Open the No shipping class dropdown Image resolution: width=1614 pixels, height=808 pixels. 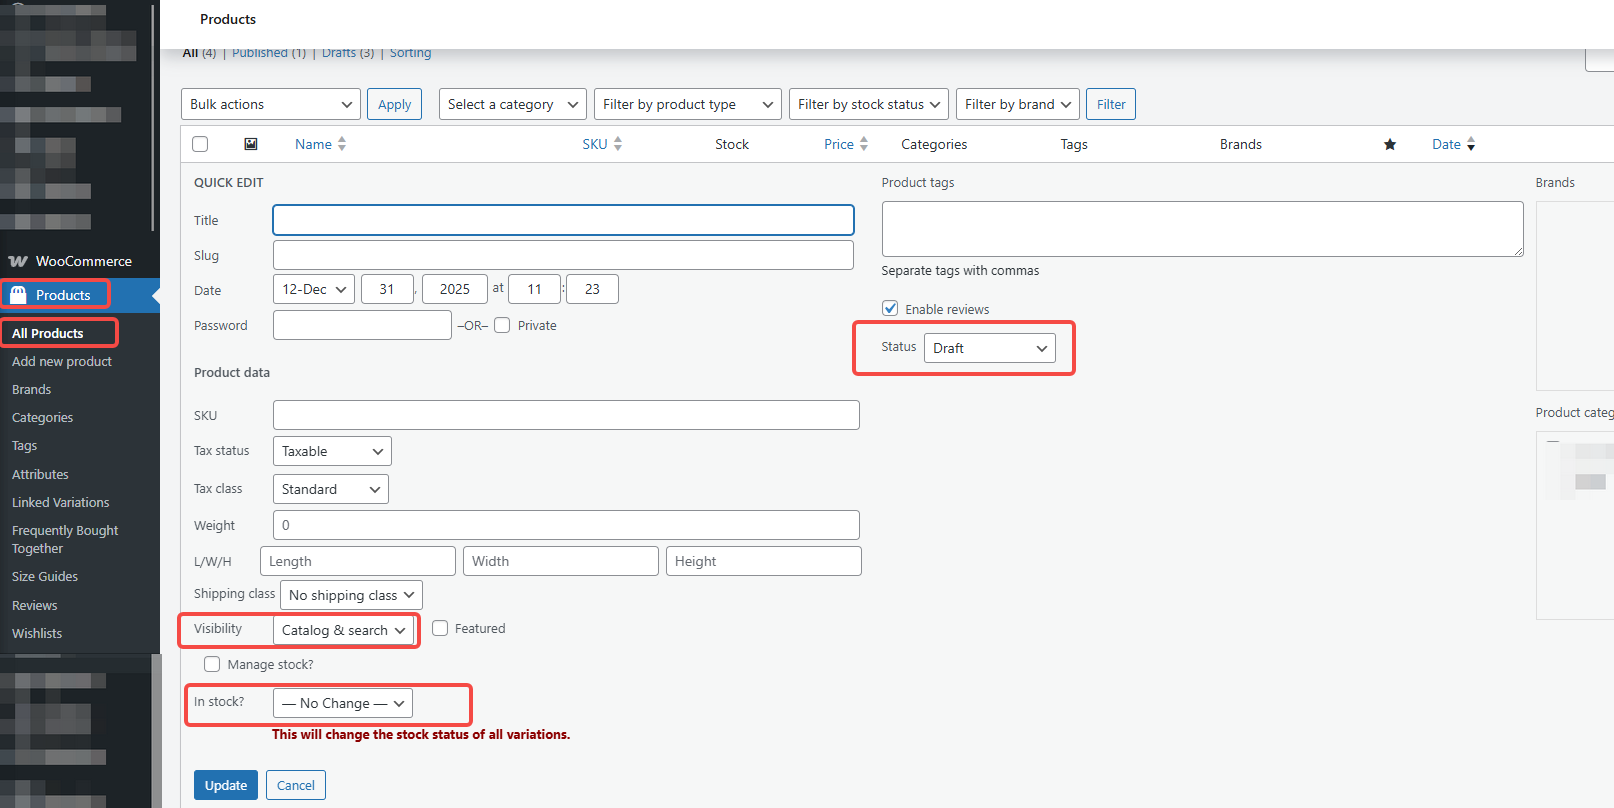tap(351, 595)
